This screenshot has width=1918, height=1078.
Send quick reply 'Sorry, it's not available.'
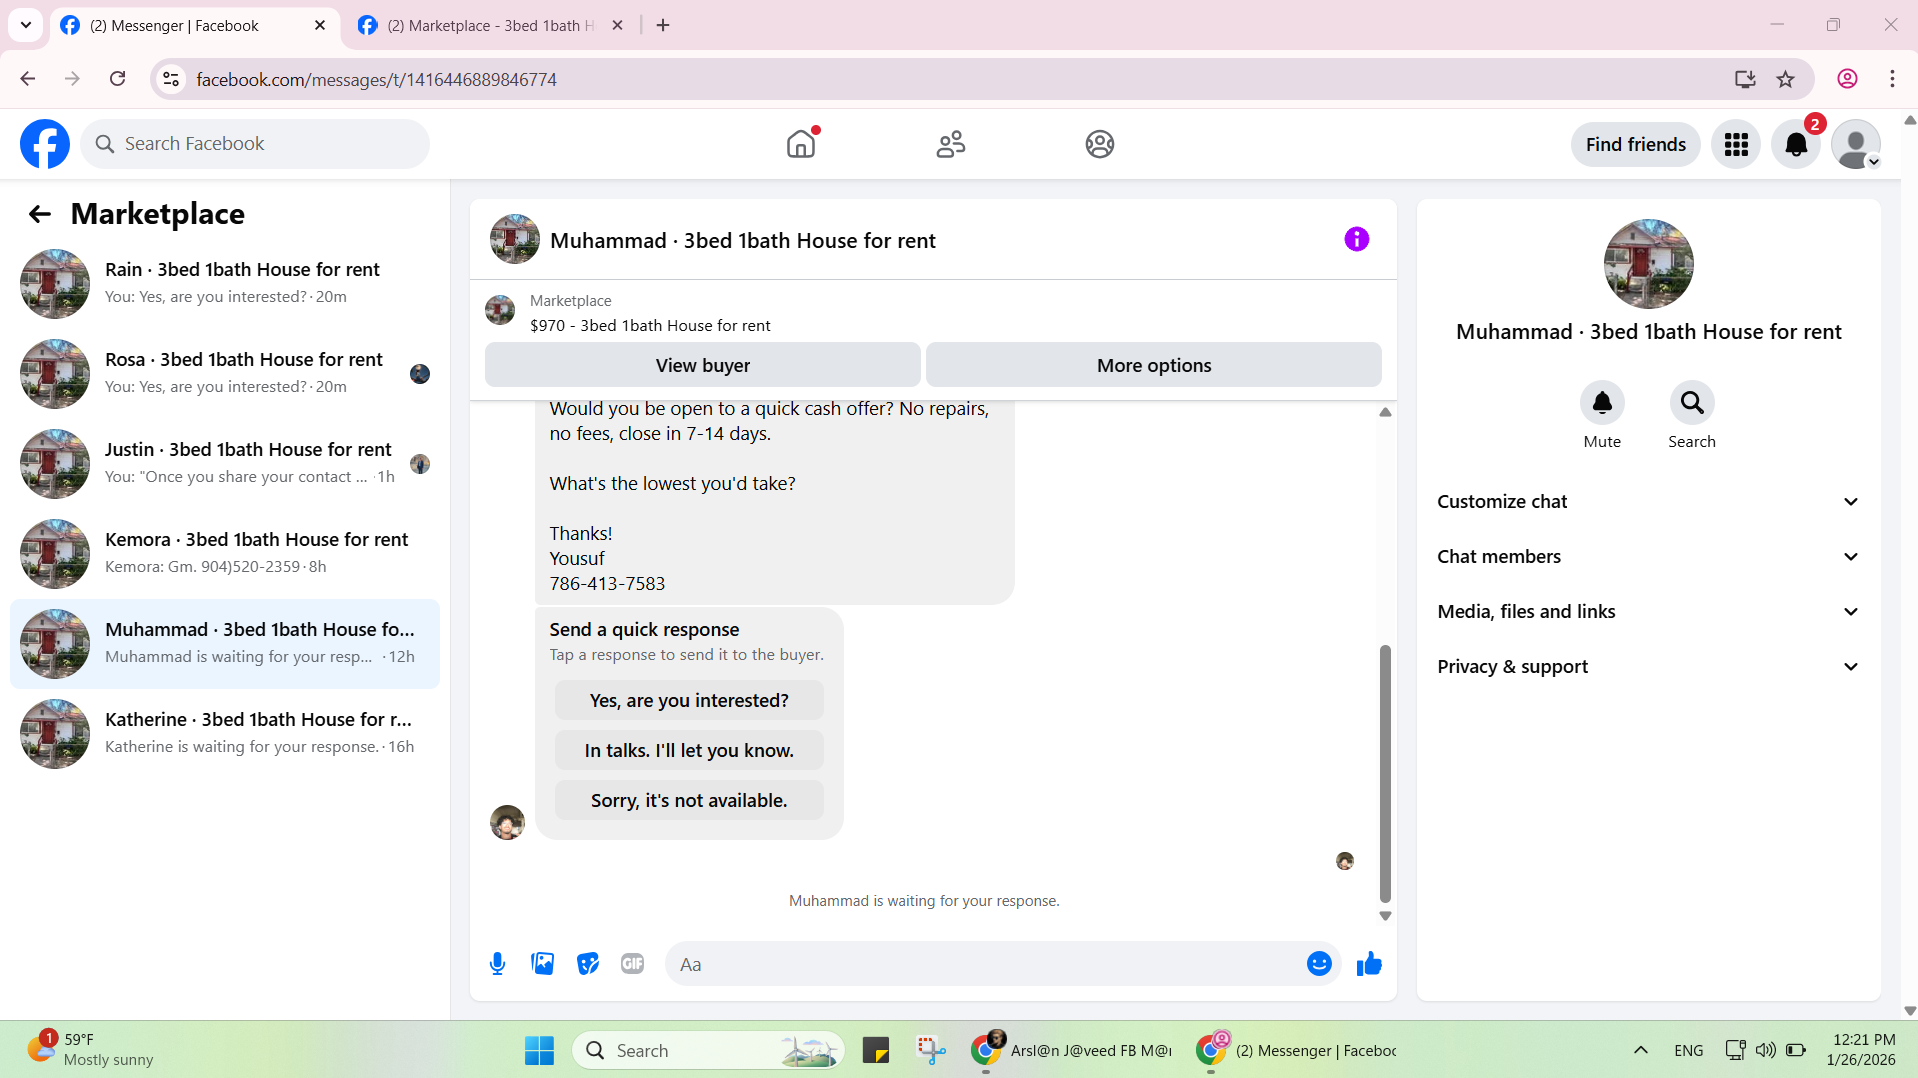[689, 800]
